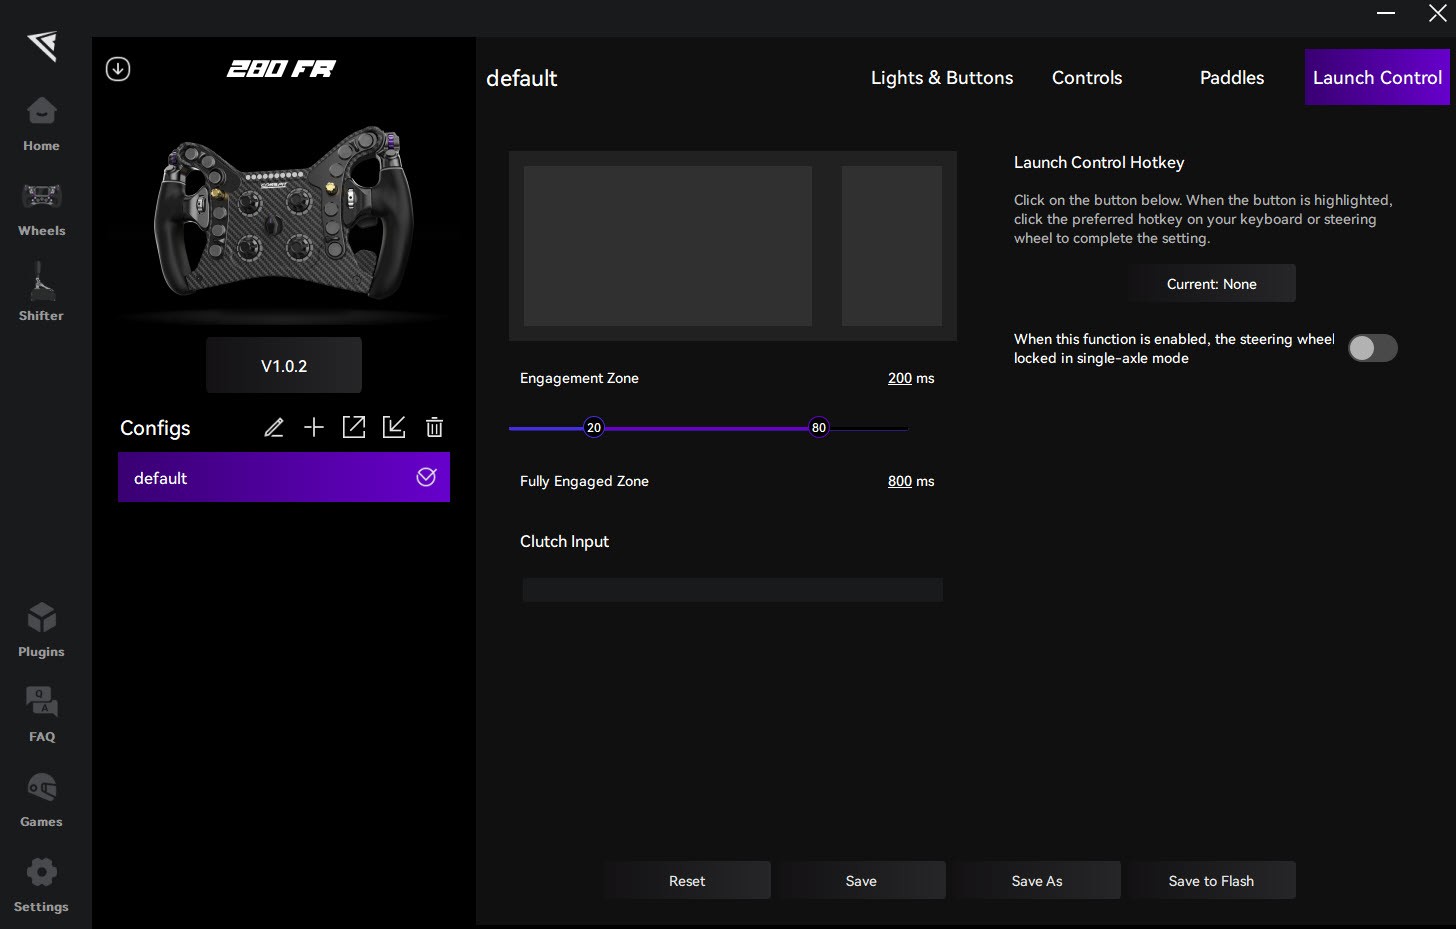The image size is (1456, 929).
Task: Delete config with the trash icon
Action: pyautogui.click(x=434, y=428)
